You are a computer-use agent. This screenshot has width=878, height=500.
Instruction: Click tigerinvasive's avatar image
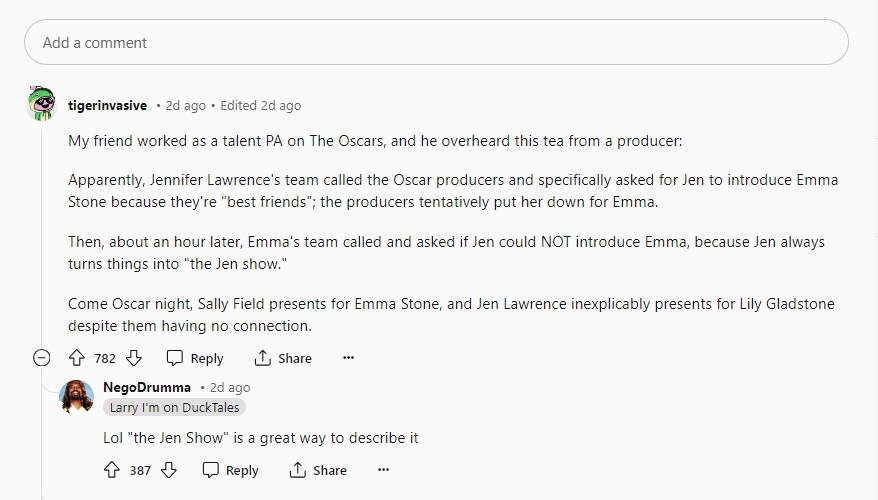coord(42,104)
